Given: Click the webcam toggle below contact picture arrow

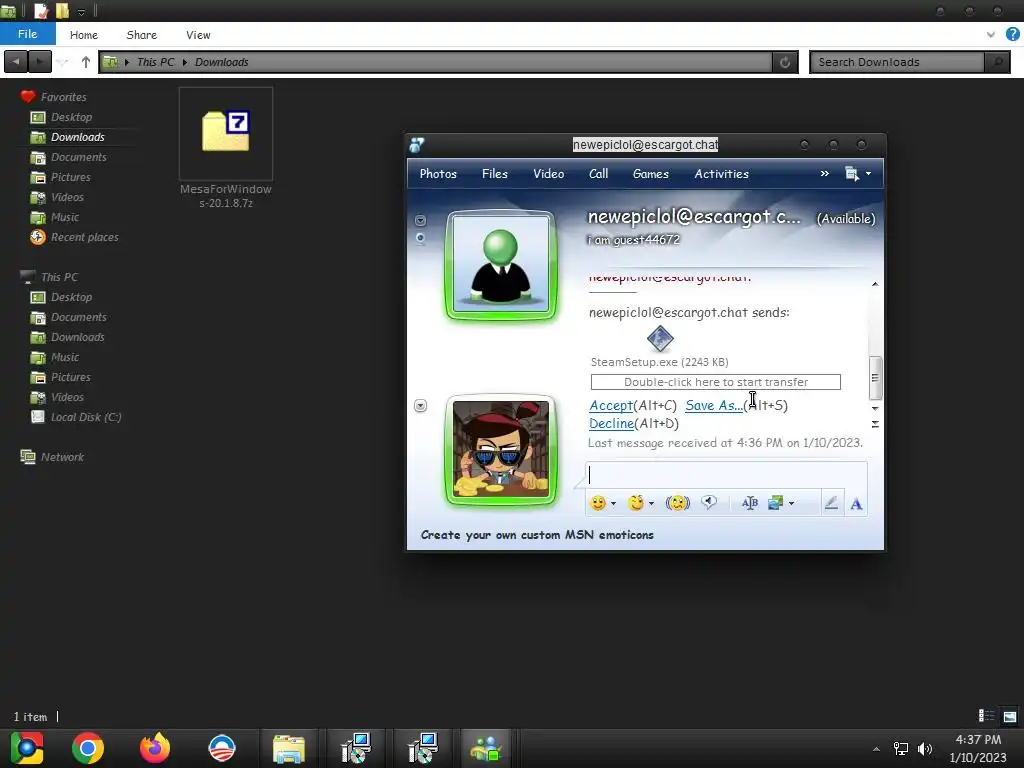Looking at the screenshot, I should click(x=421, y=238).
